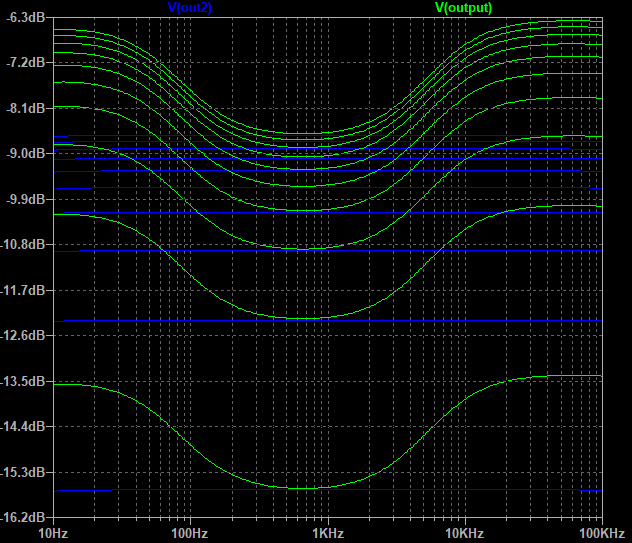Click the -7.2dB axis label

tap(25, 62)
